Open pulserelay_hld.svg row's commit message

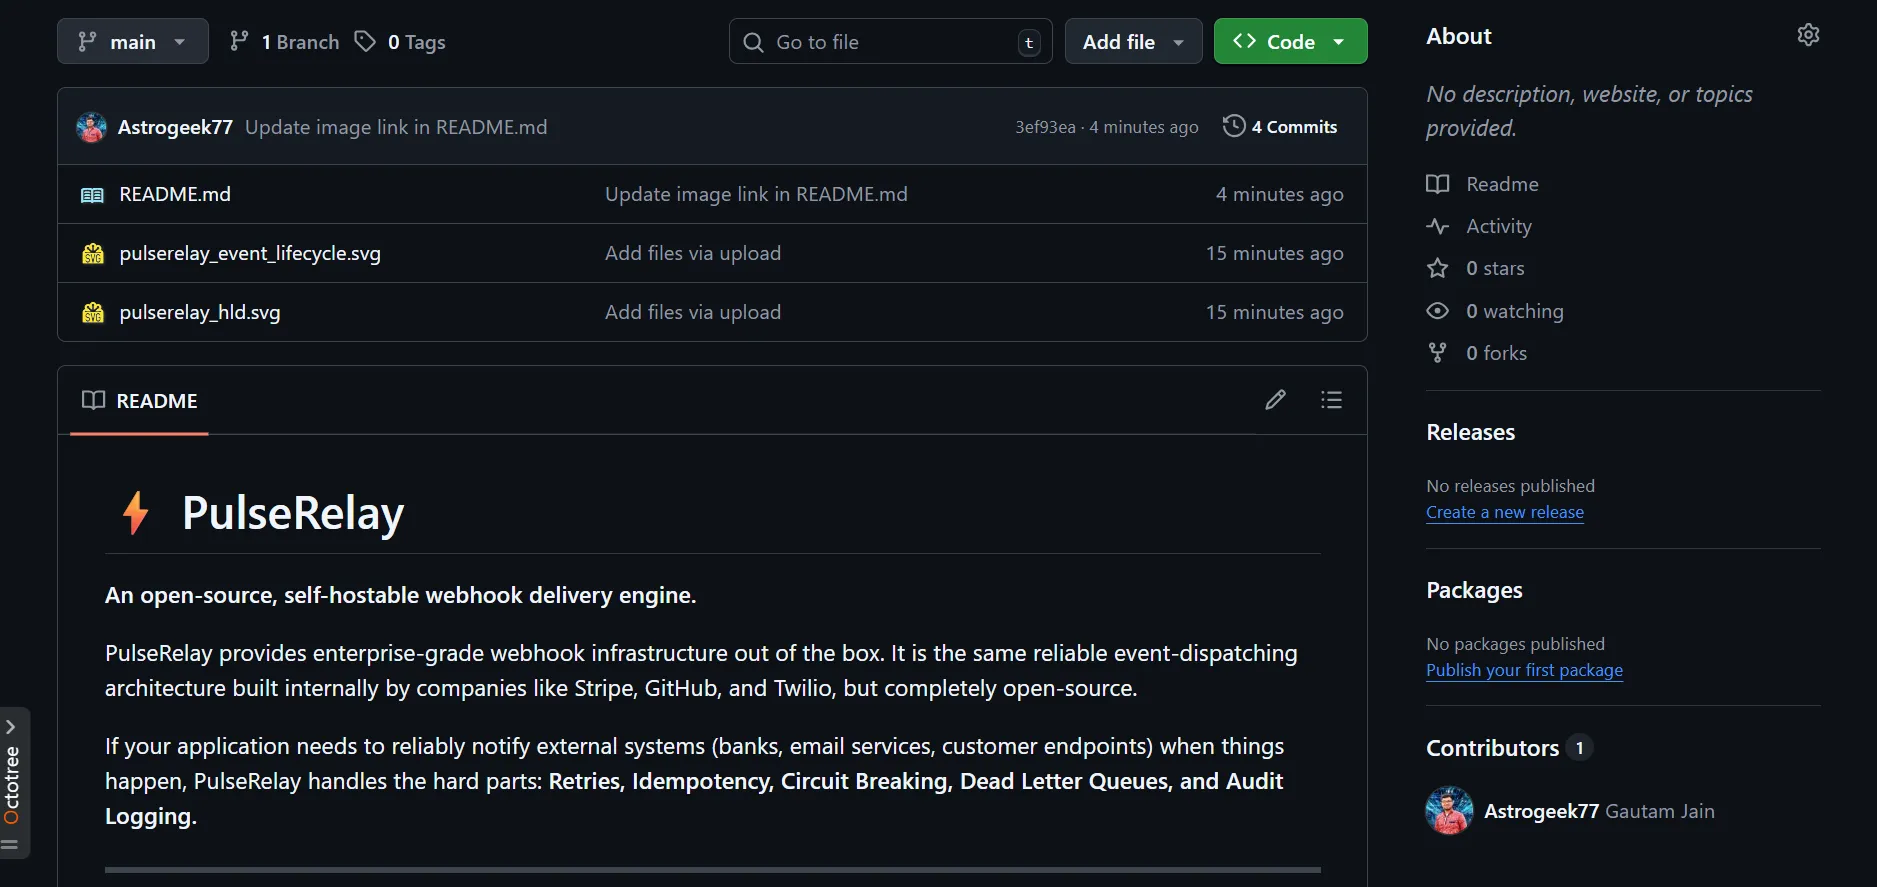693,312
